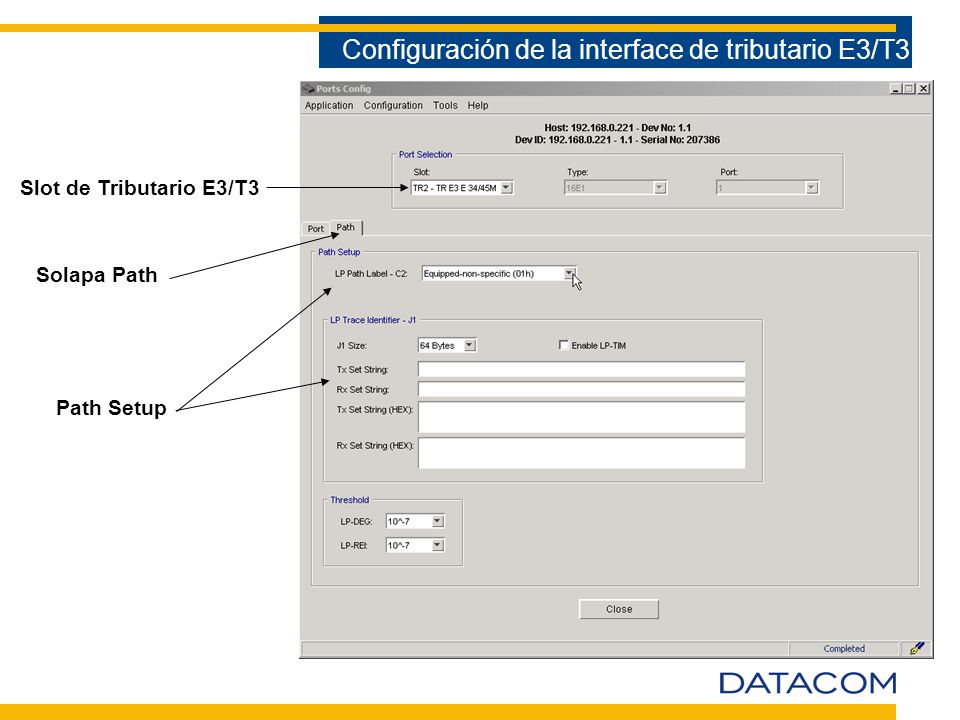Open the disabled Port dropdown

click(x=767, y=188)
